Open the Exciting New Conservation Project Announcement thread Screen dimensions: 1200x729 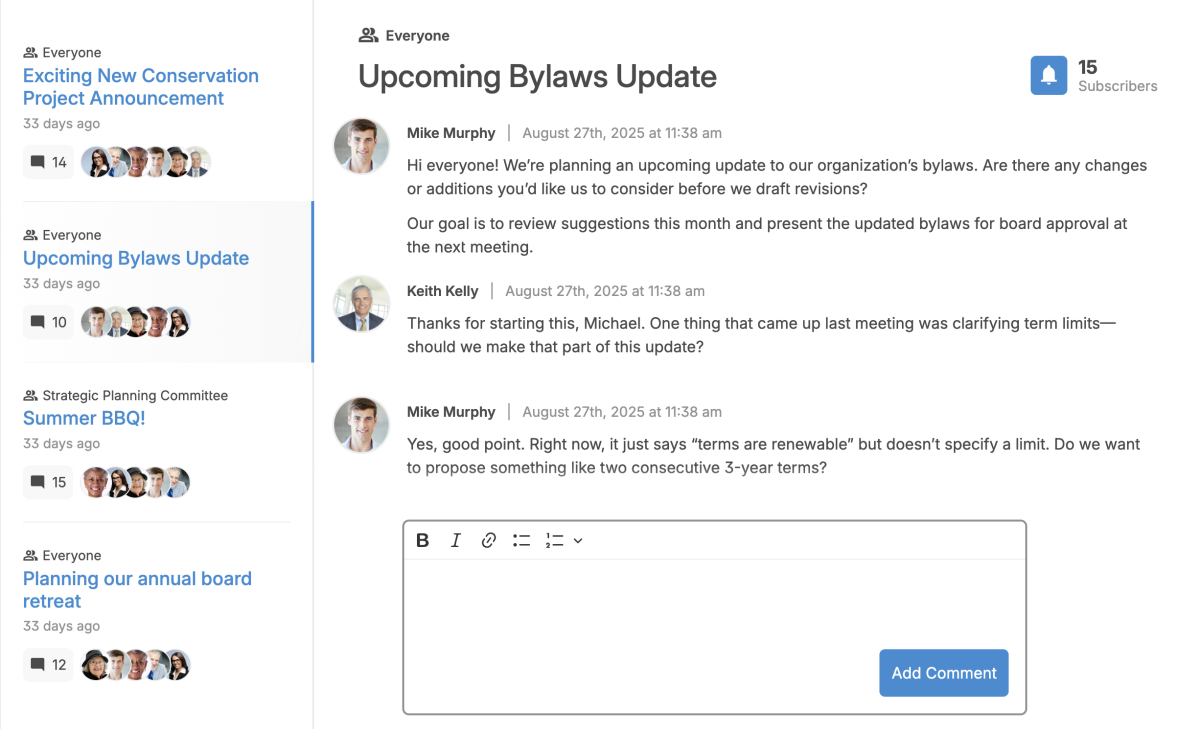[140, 86]
